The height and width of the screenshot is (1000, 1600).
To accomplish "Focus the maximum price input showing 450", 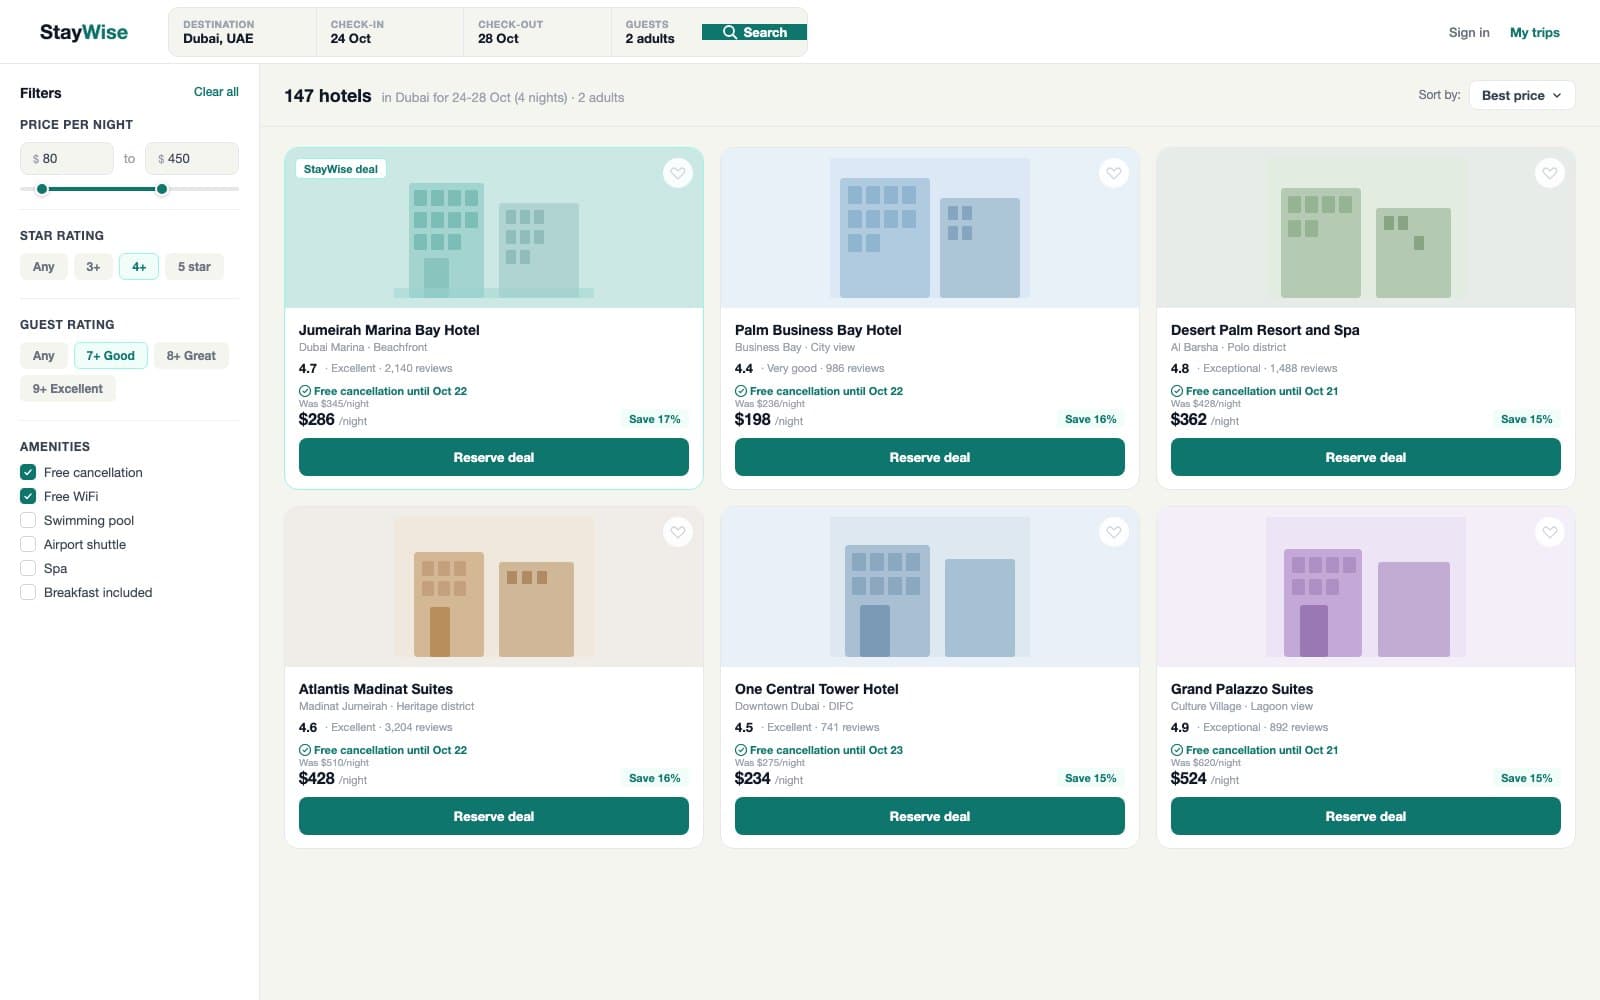I will [192, 158].
